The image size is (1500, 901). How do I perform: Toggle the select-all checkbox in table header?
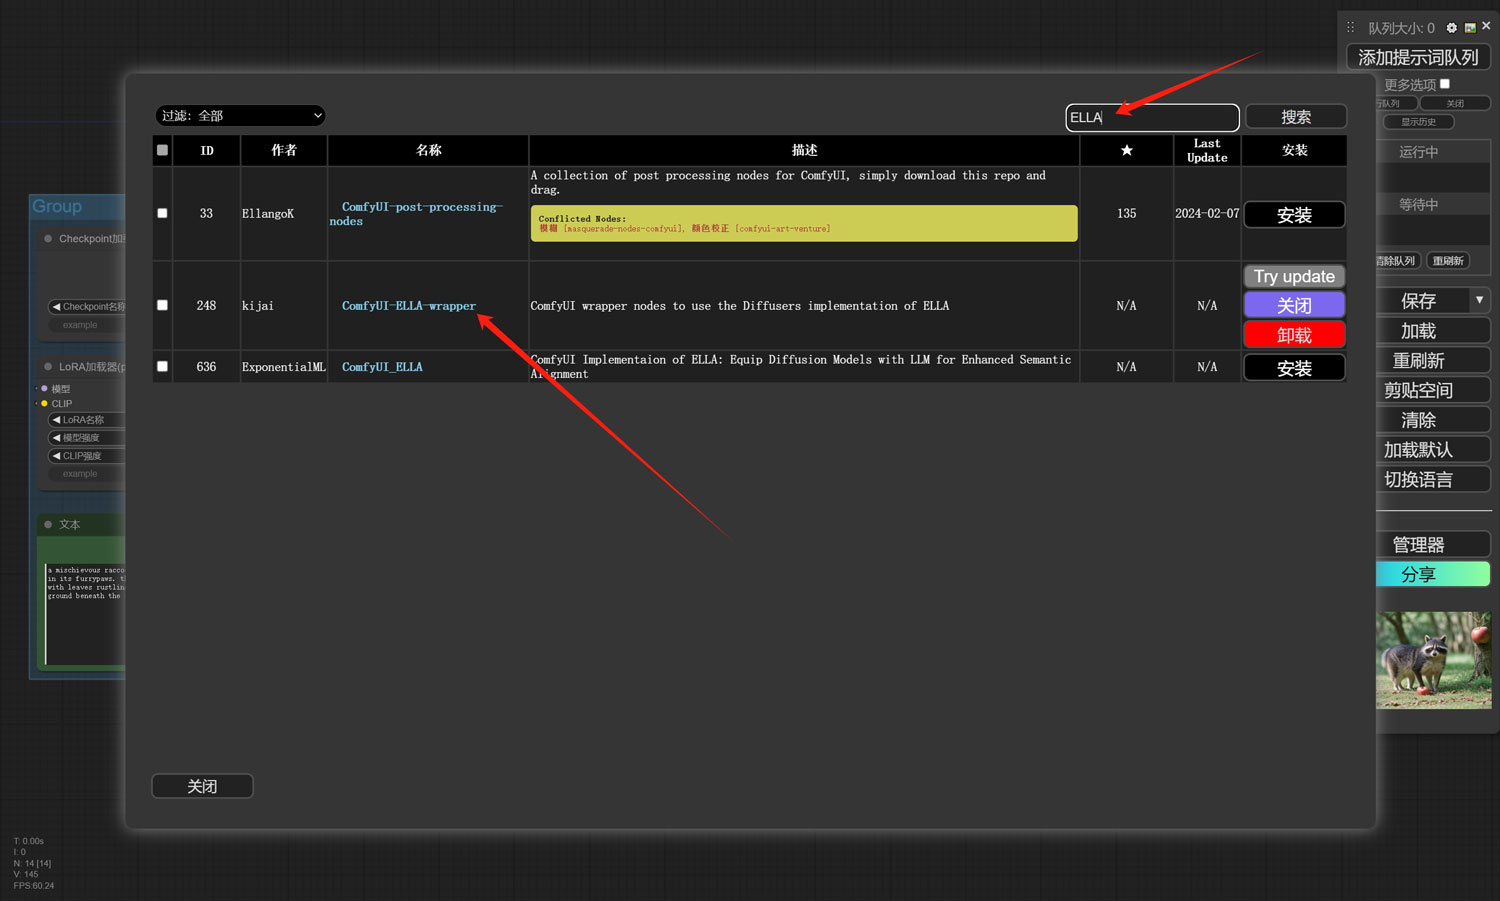[x=162, y=150]
